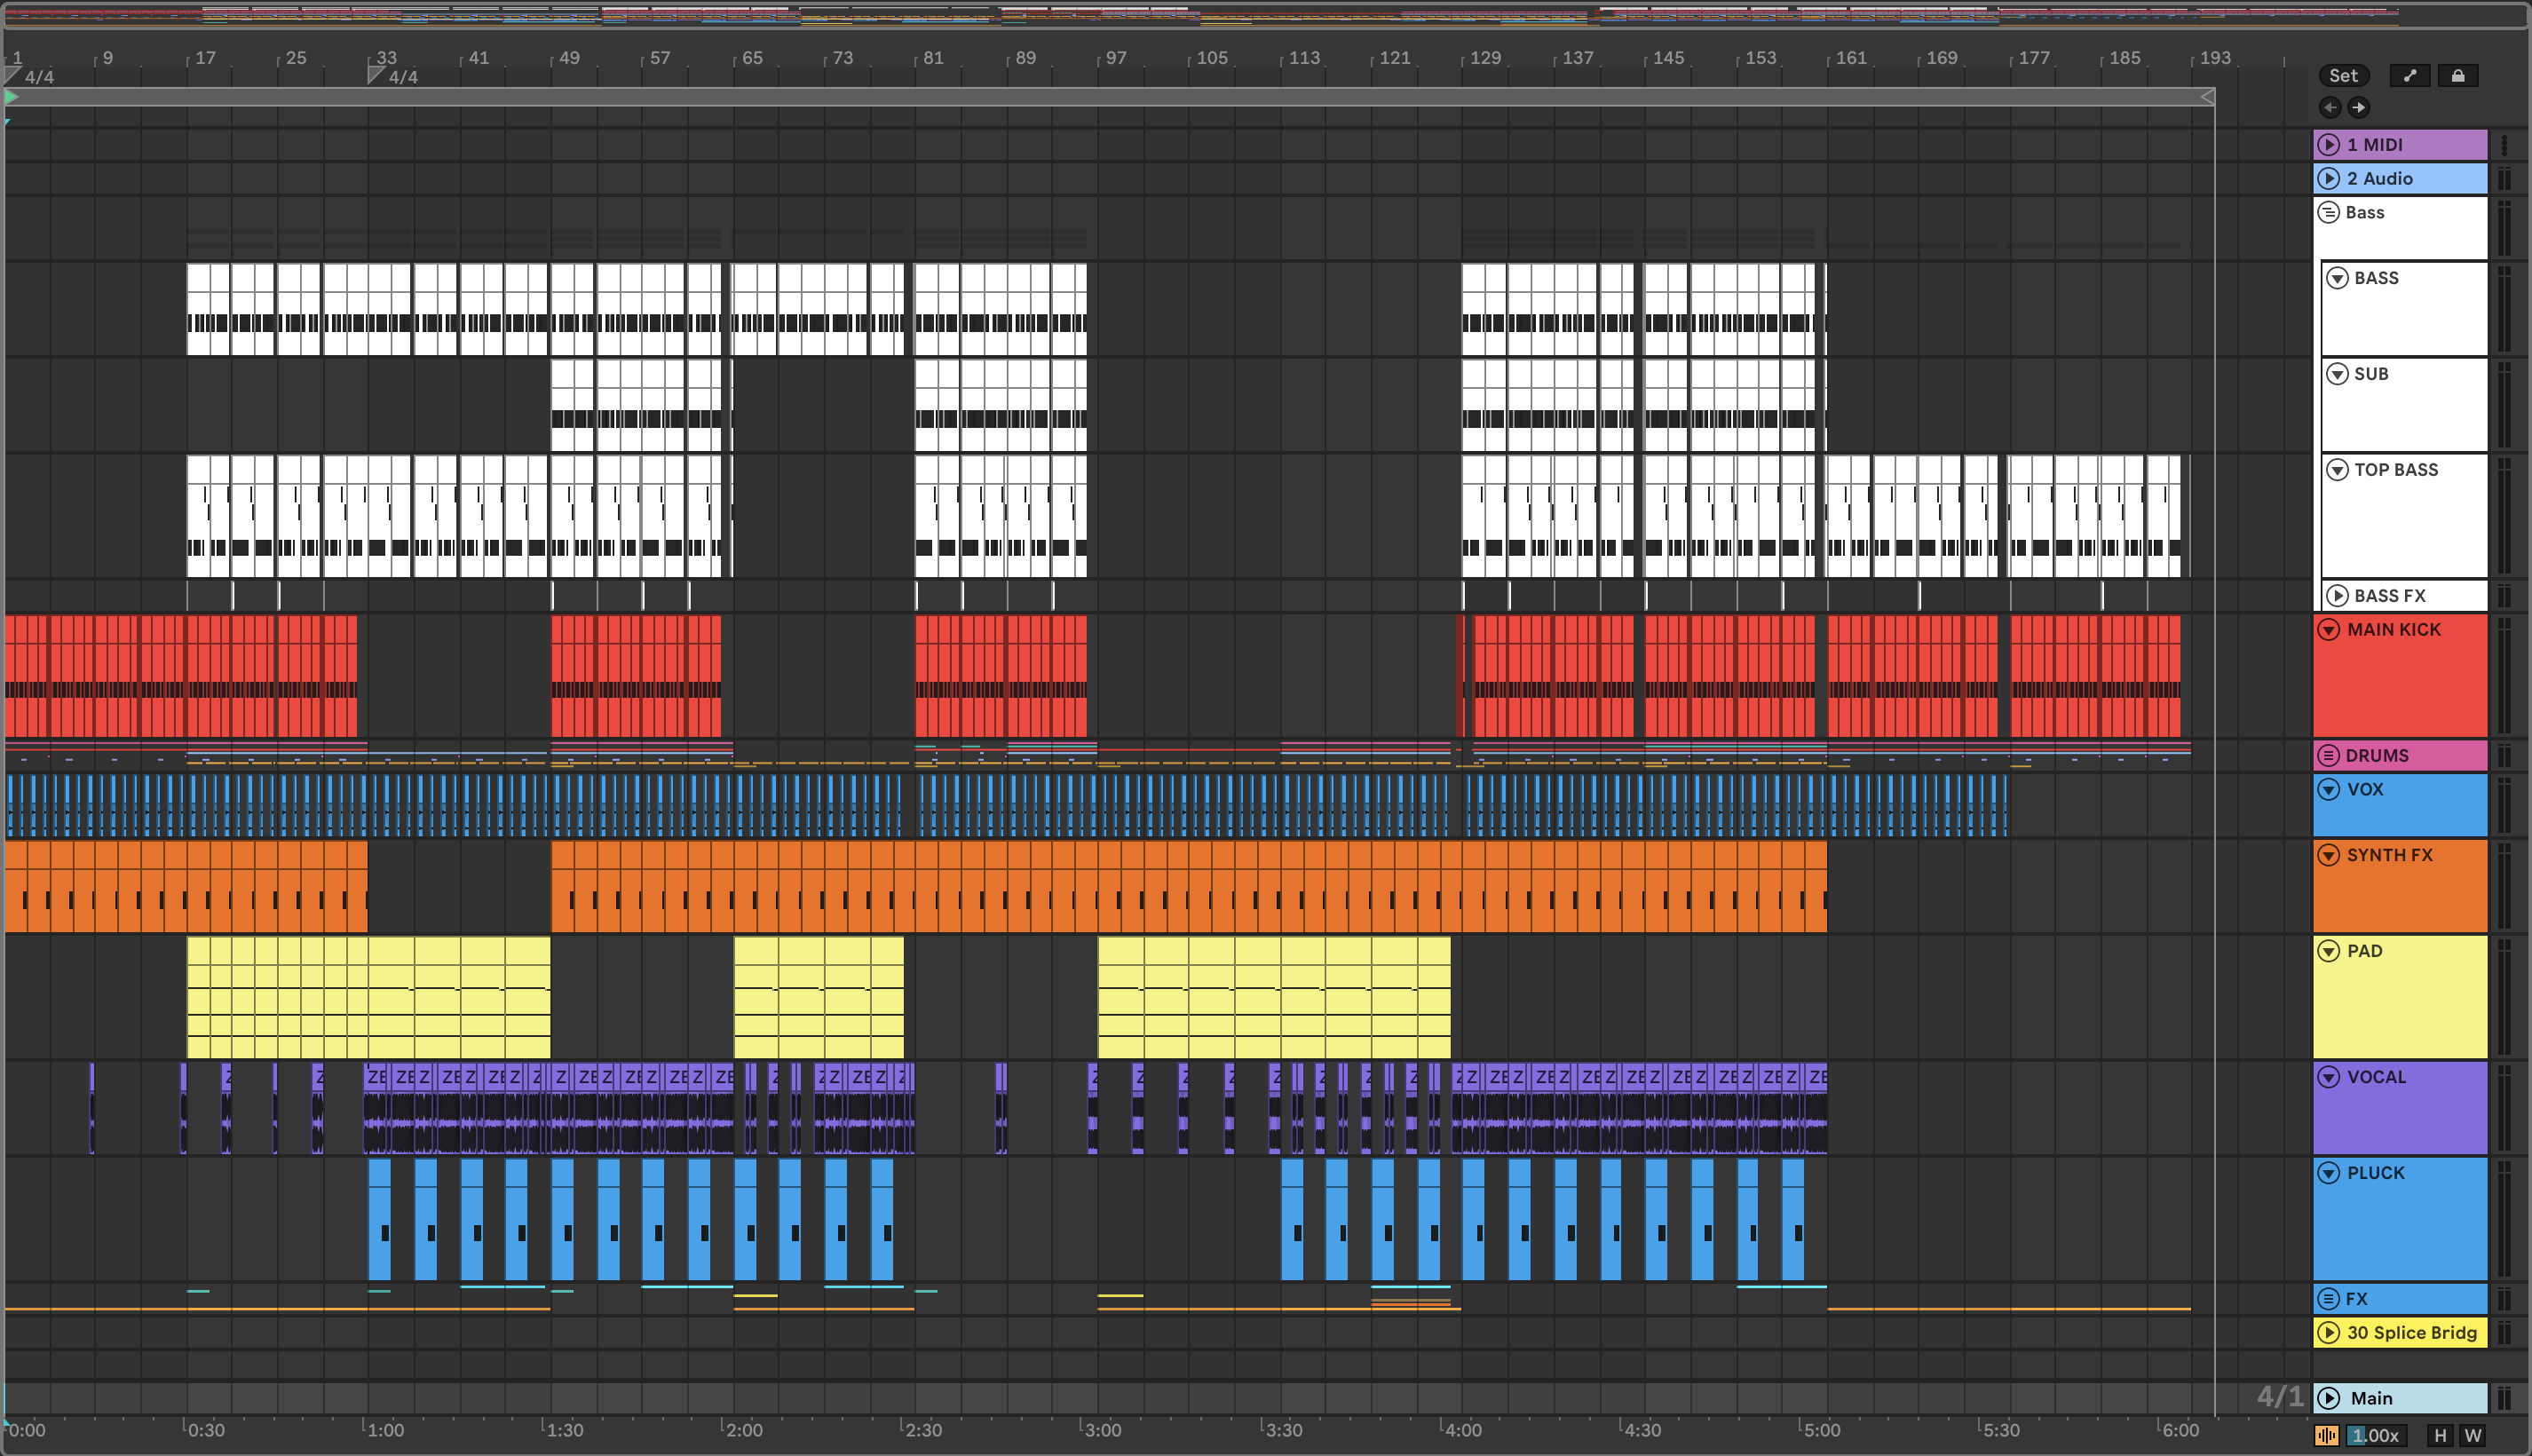
Task: Collapse the SUB track with its triangle
Action: tap(2337, 374)
